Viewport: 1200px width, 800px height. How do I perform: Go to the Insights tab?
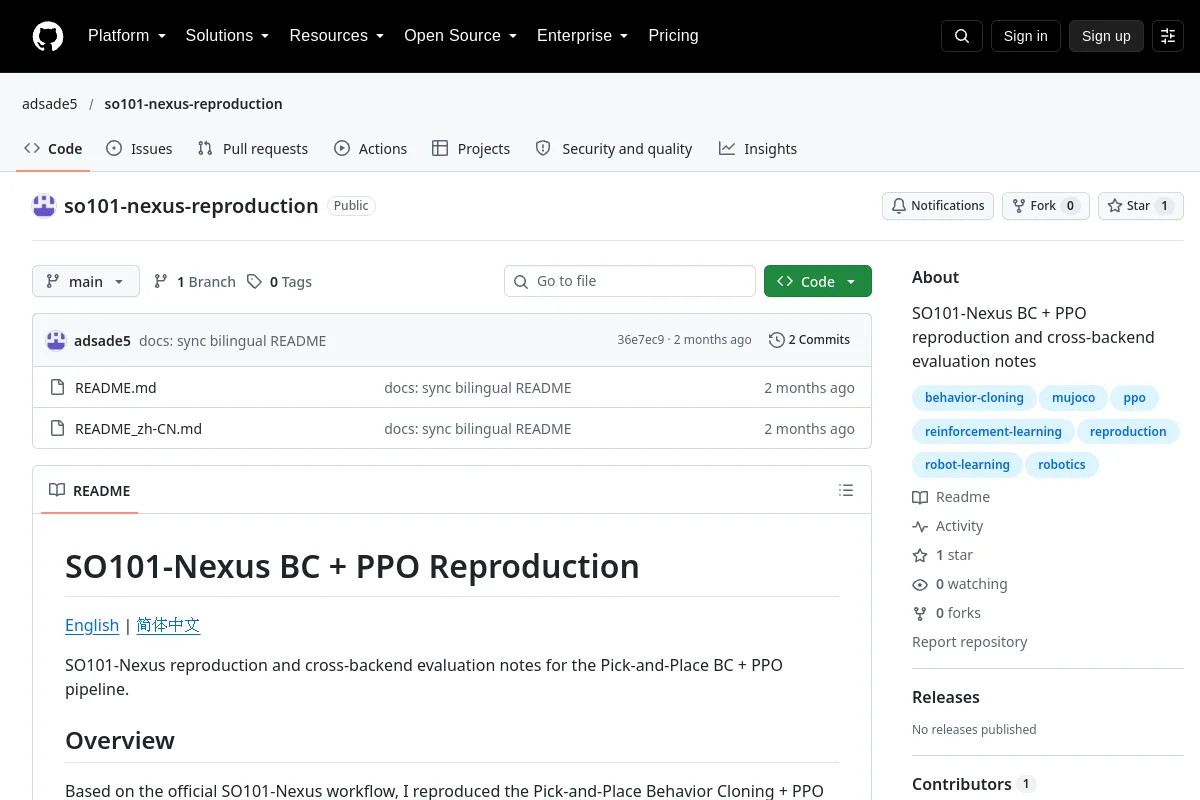pos(758,149)
